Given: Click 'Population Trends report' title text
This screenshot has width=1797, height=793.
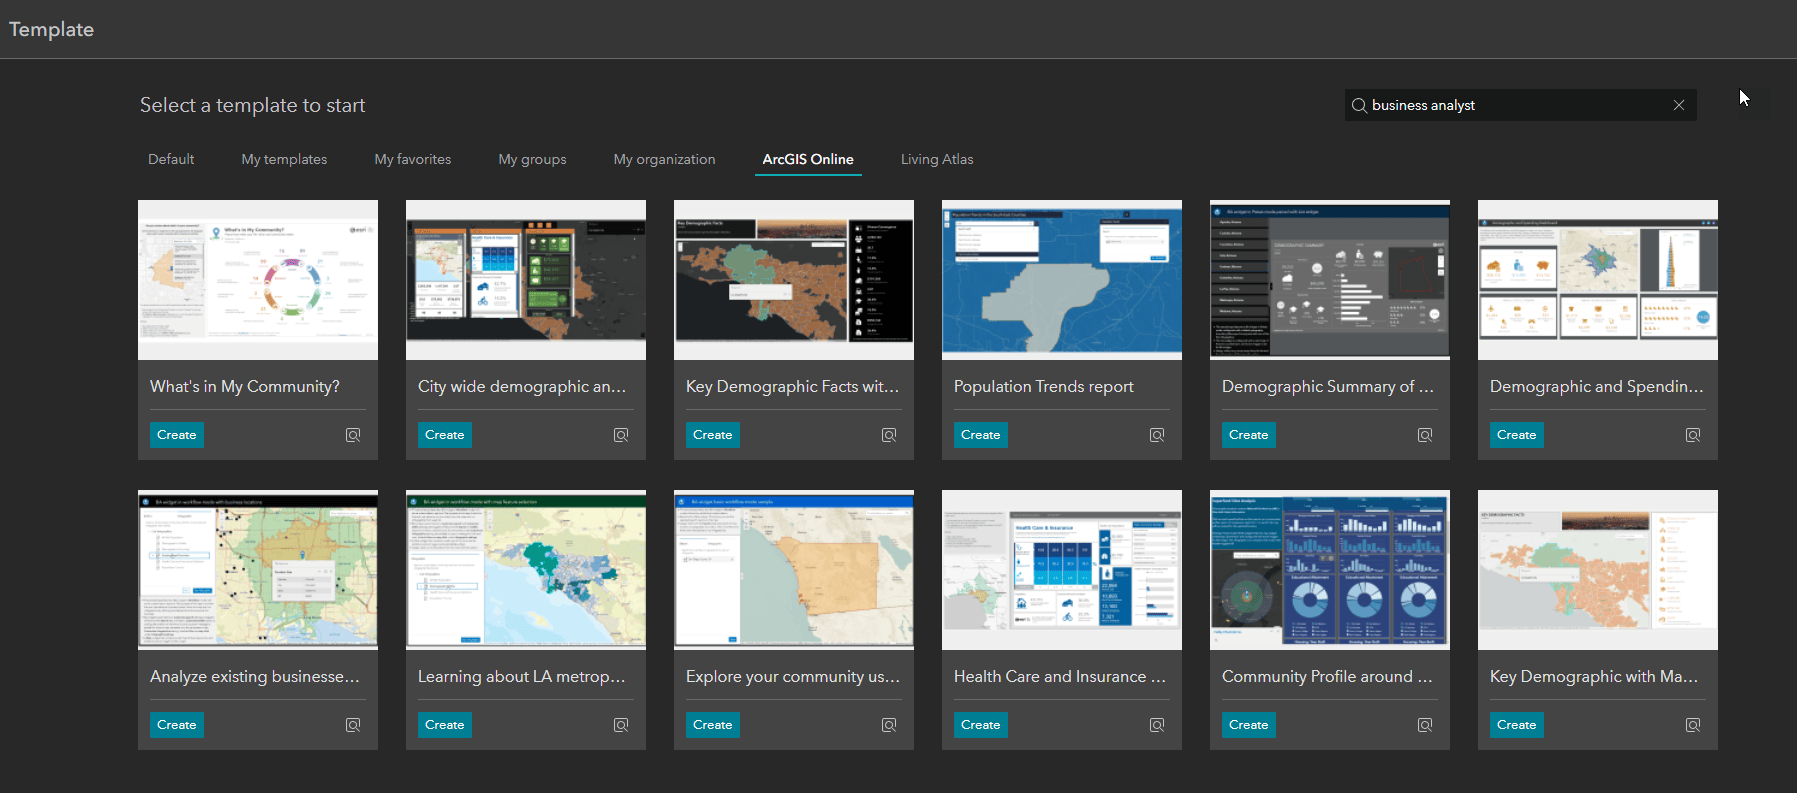Looking at the screenshot, I should 1044,387.
